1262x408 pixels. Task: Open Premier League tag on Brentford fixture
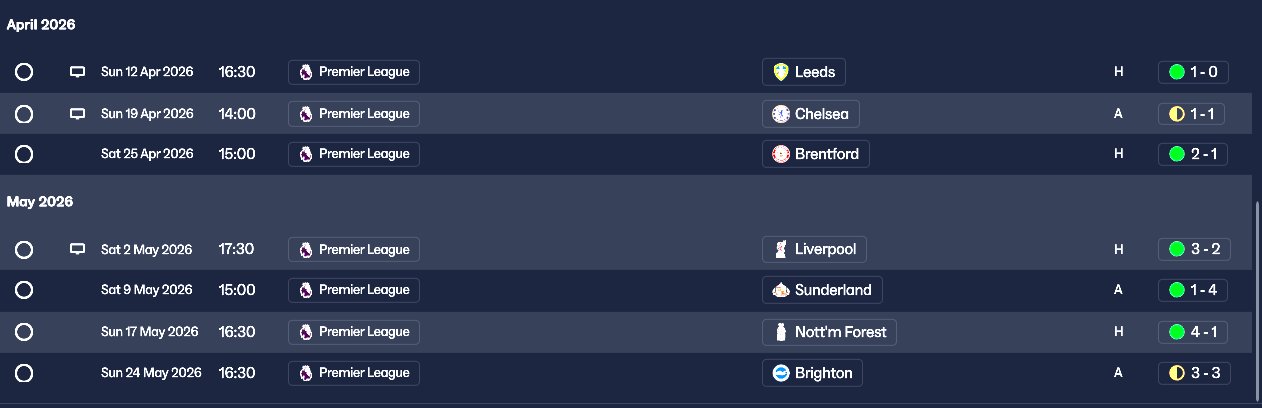coord(354,154)
